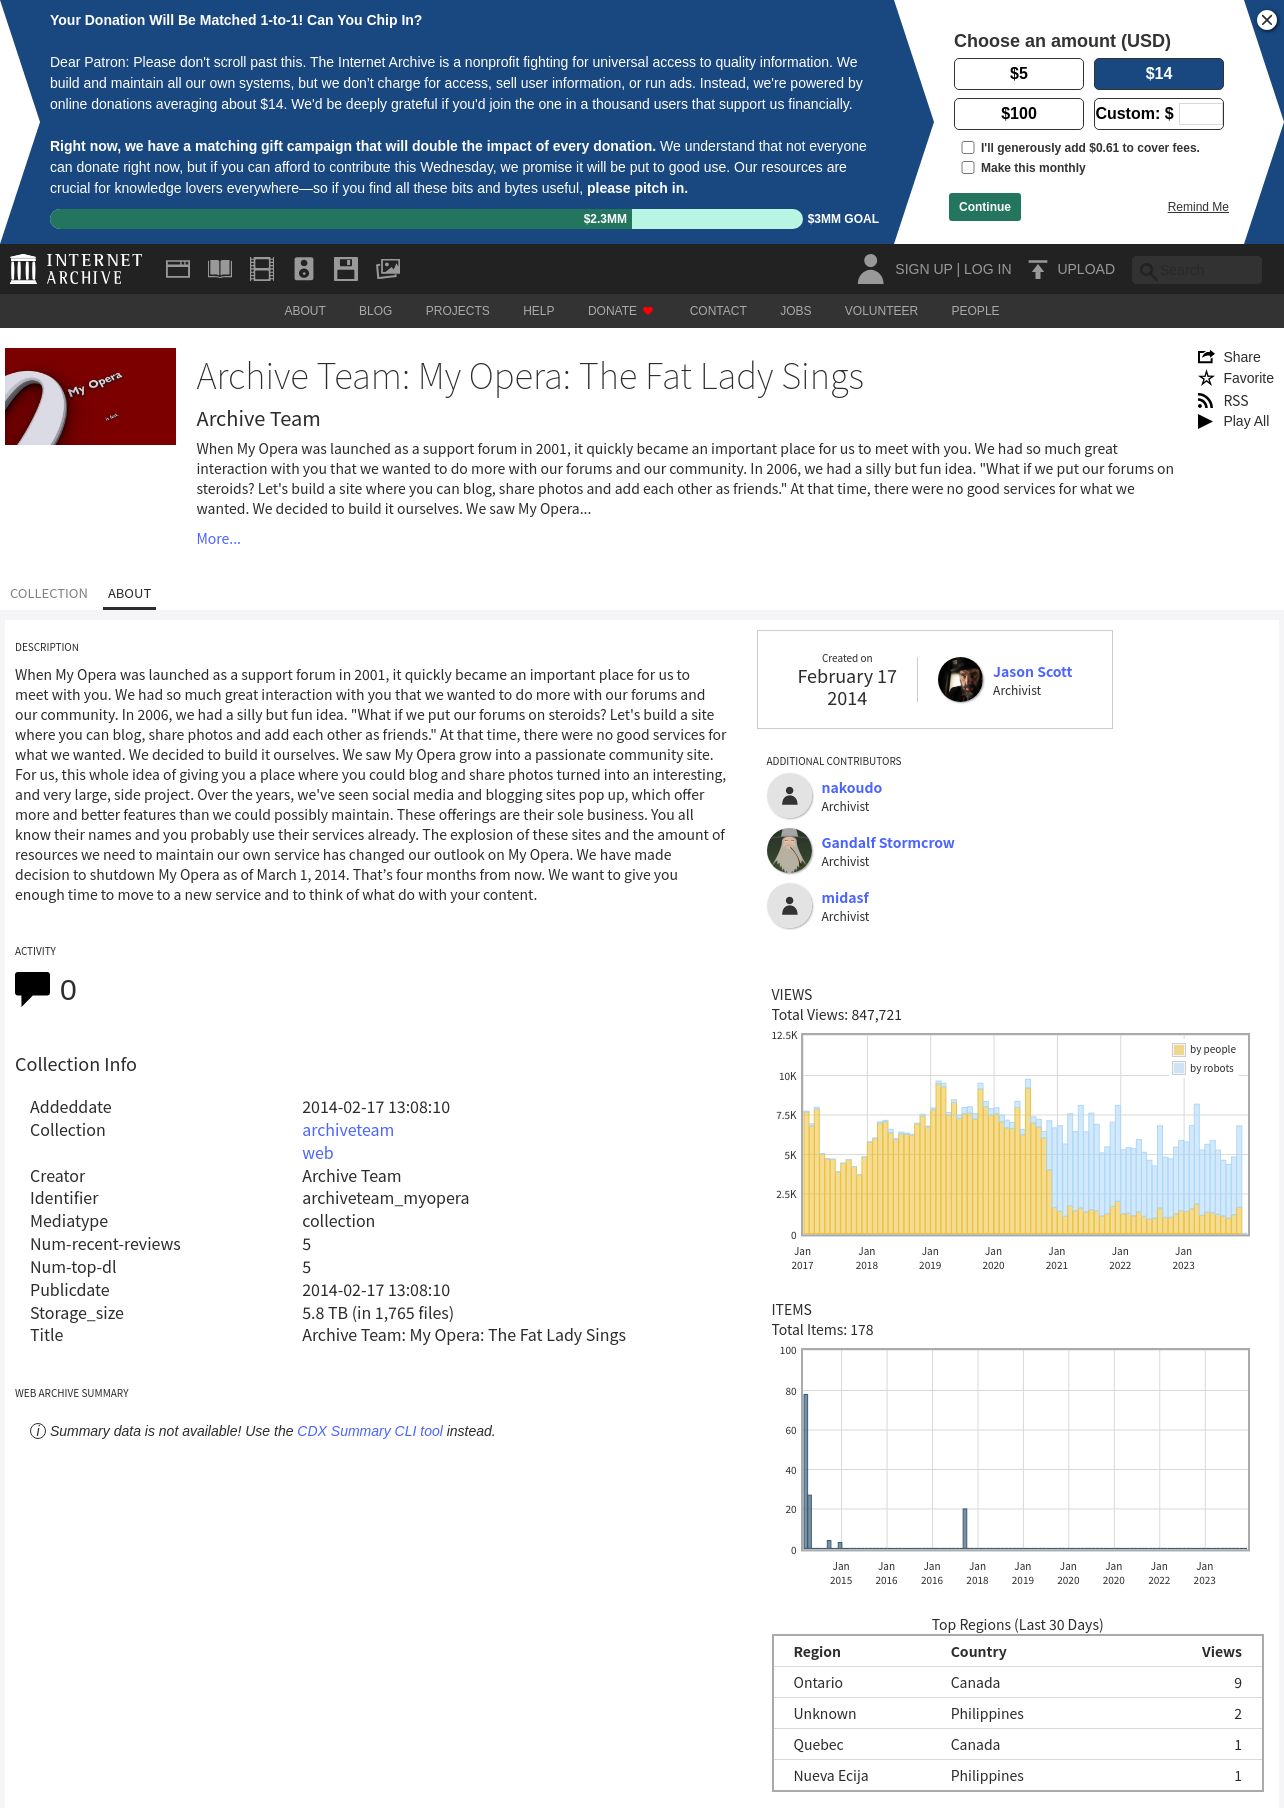Click Gandalf Stormcrow's avatar

(x=790, y=851)
